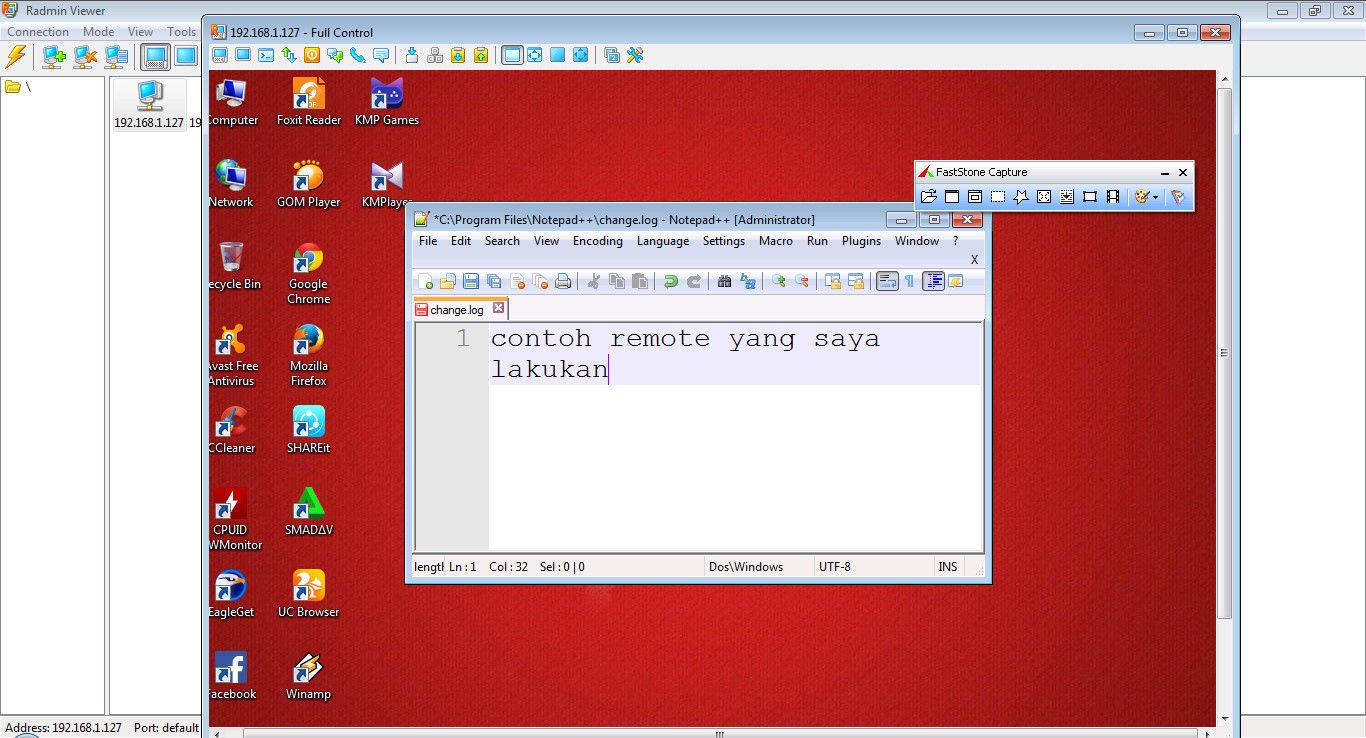Click the New file icon in Notepad++

426,282
